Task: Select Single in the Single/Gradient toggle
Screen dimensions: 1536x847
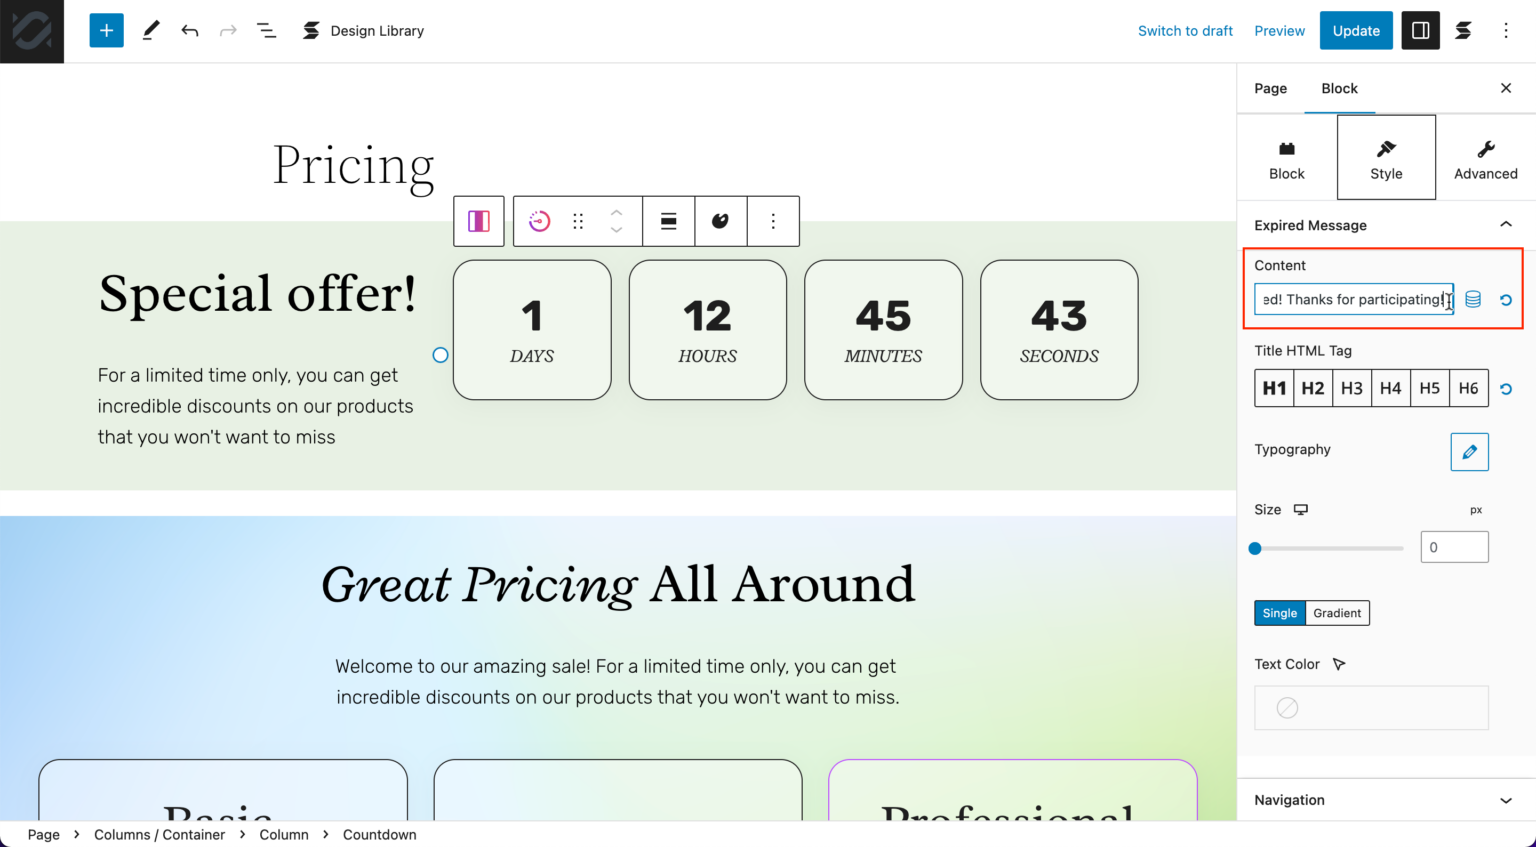Action: tap(1279, 613)
